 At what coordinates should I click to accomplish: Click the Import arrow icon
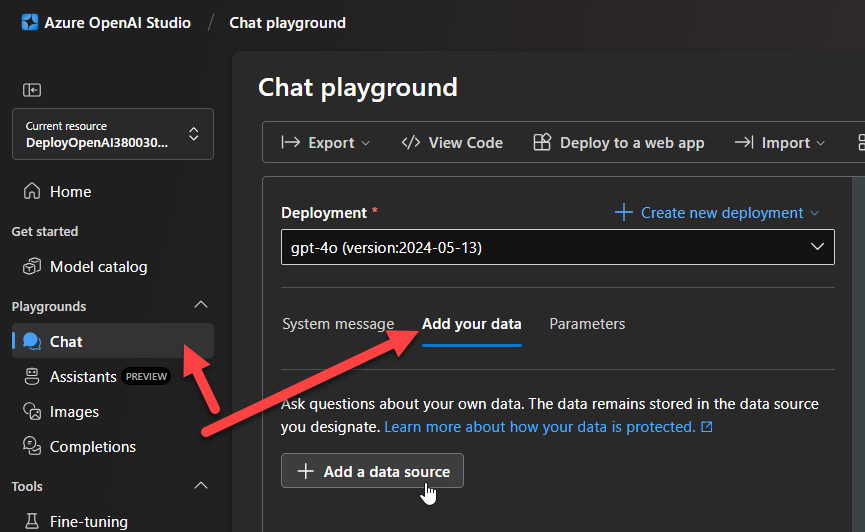point(744,142)
